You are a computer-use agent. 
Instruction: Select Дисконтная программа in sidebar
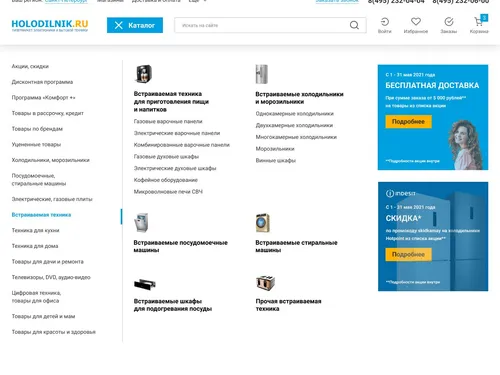pos(42,82)
